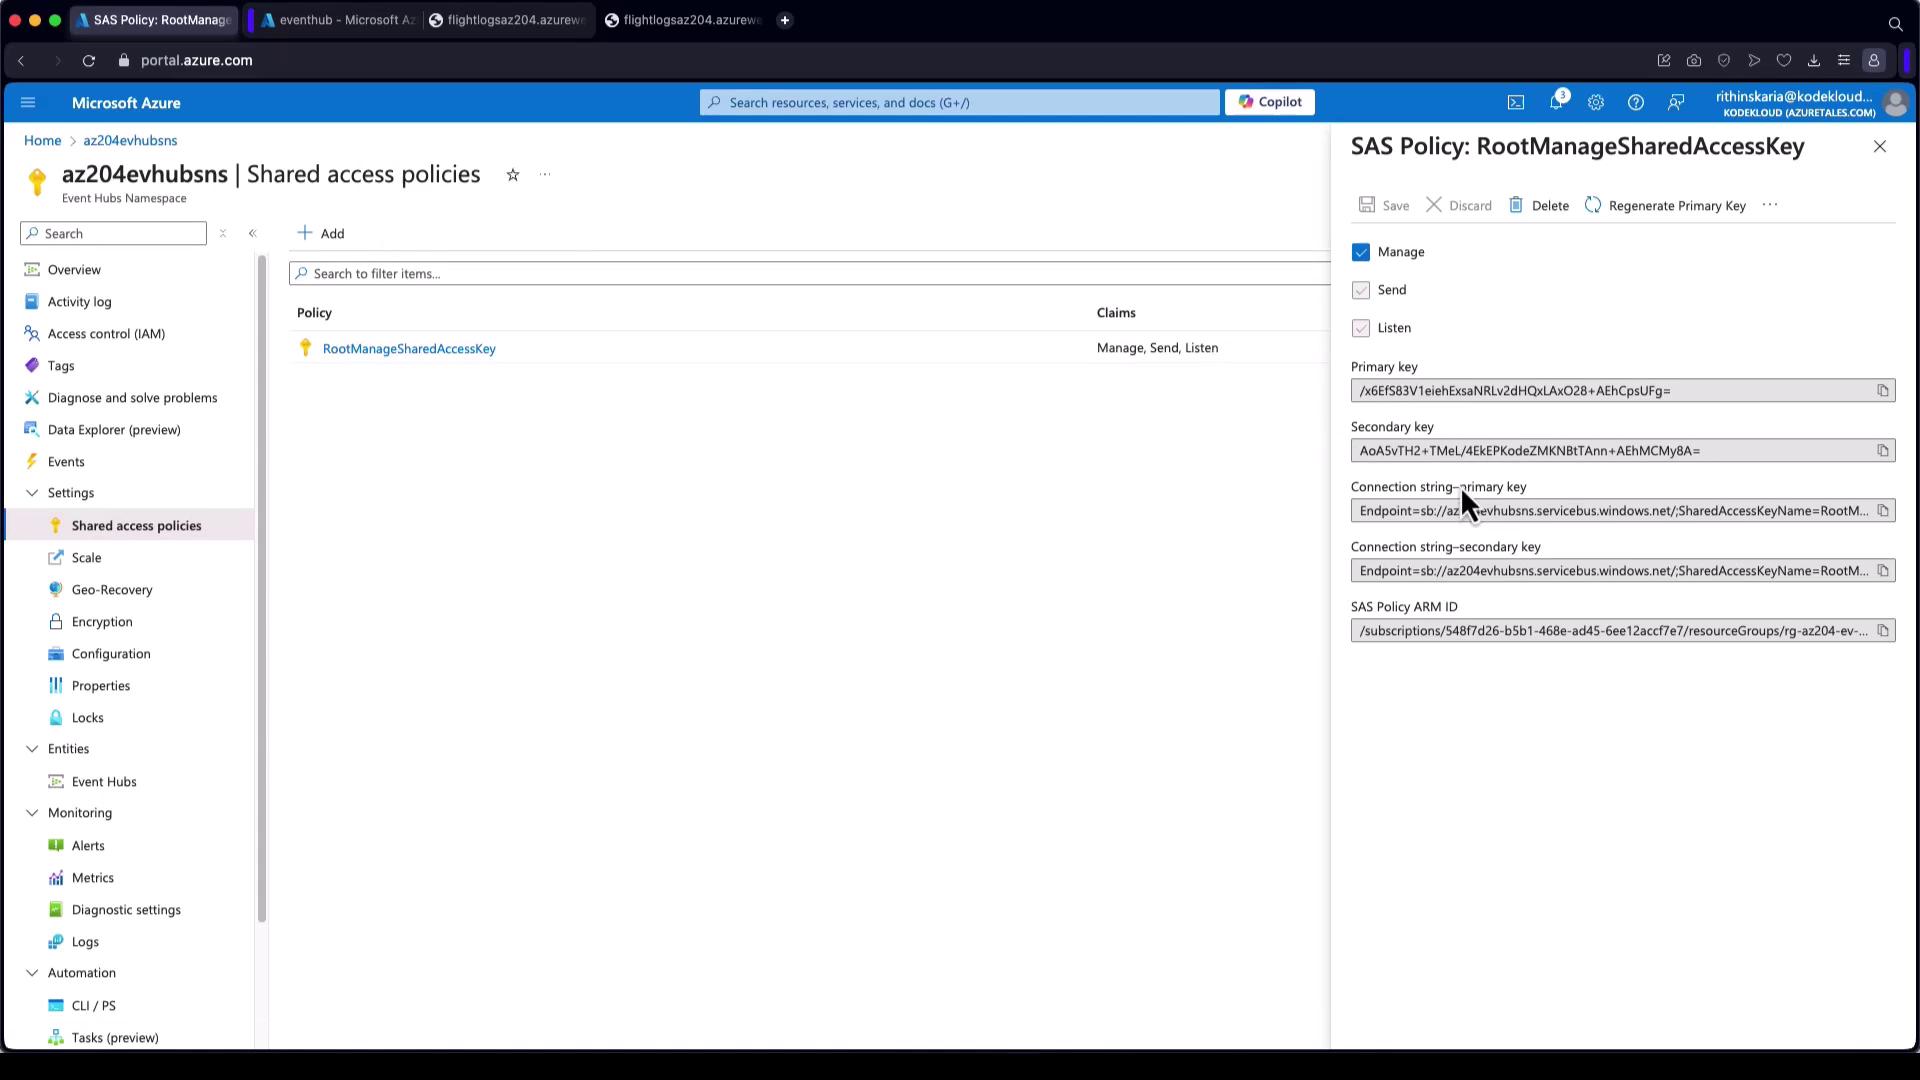Copy the SAS Policy ARM ID
The image size is (1920, 1080).
pyautogui.click(x=1883, y=631)
